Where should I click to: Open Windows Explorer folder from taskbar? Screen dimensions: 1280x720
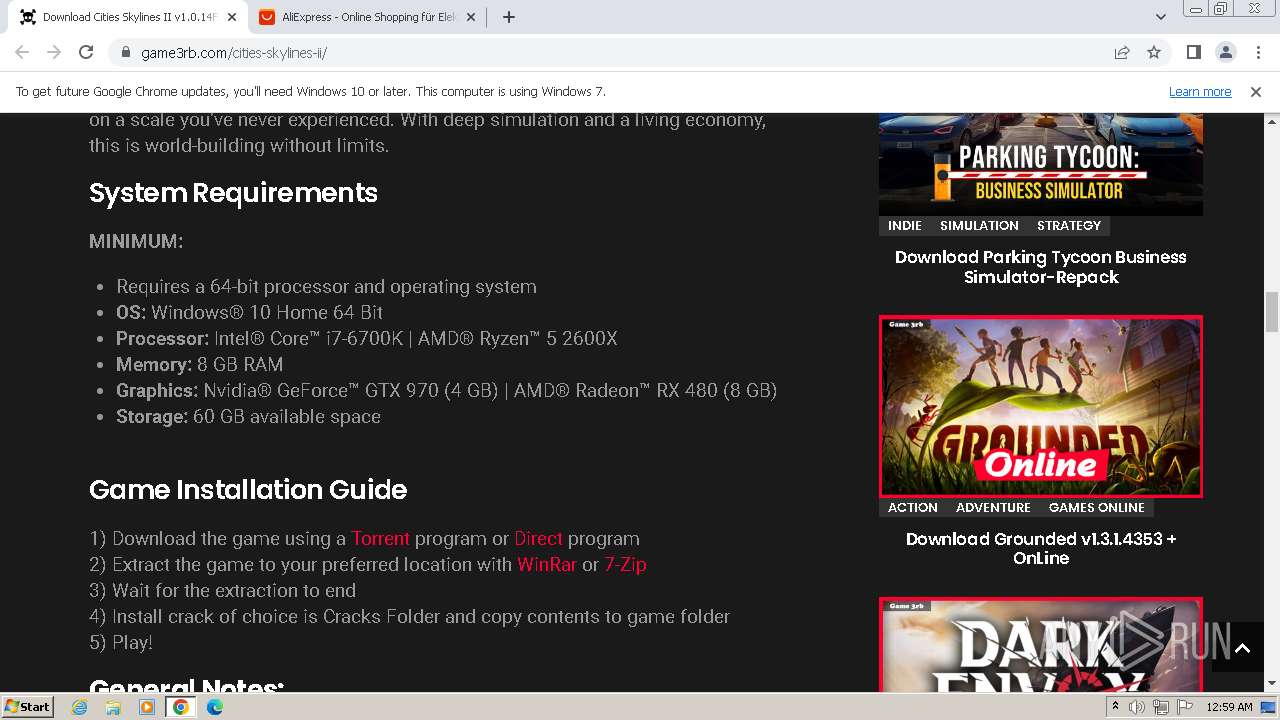point(113,707)
